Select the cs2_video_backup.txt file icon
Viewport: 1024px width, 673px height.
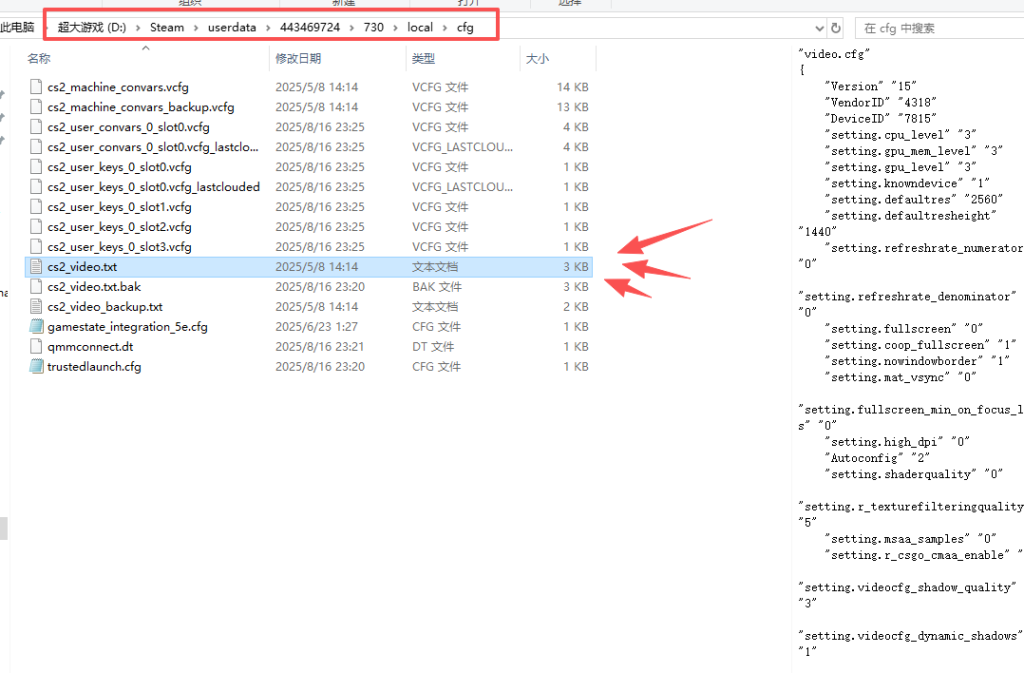point(37,307)
